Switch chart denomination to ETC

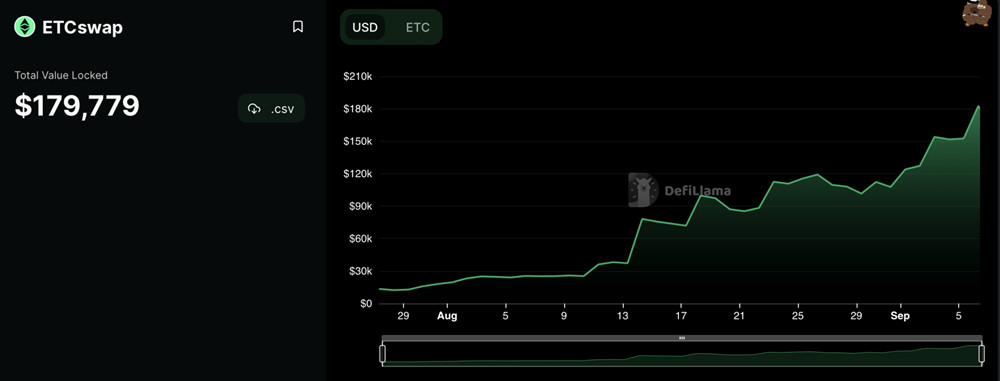tap(418, 27)
